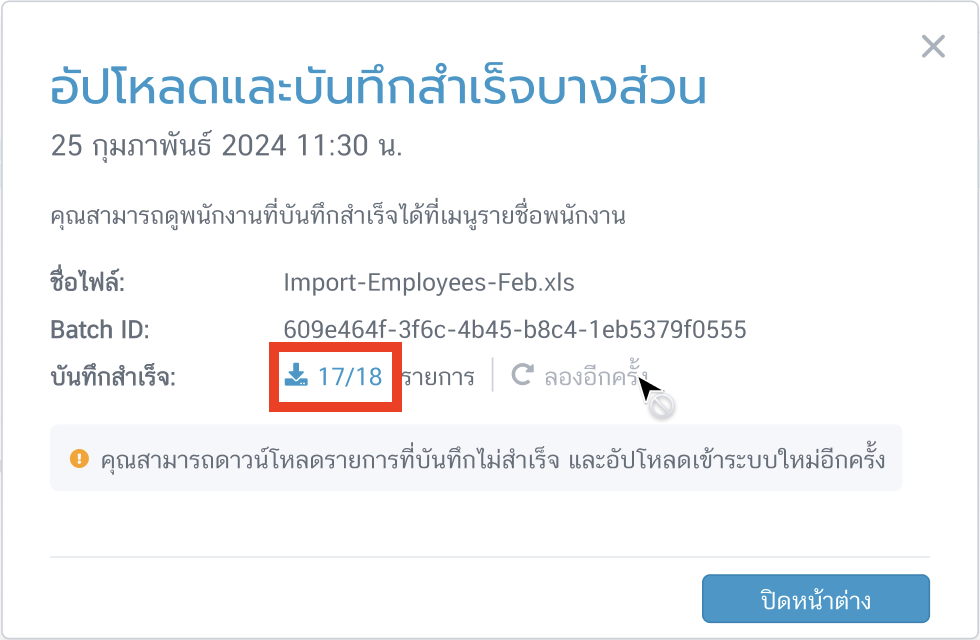Click the orange warning icon in notice
Image resolution: width=980 pixels, height=640 pixels.
pos(79,459)
